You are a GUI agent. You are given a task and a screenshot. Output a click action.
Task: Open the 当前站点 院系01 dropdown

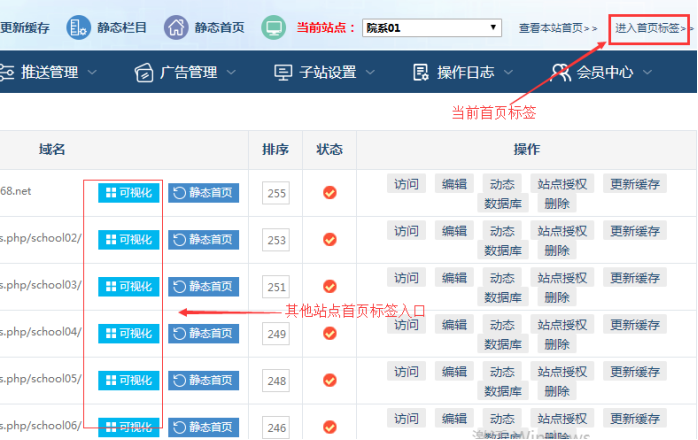click(432, 28)
